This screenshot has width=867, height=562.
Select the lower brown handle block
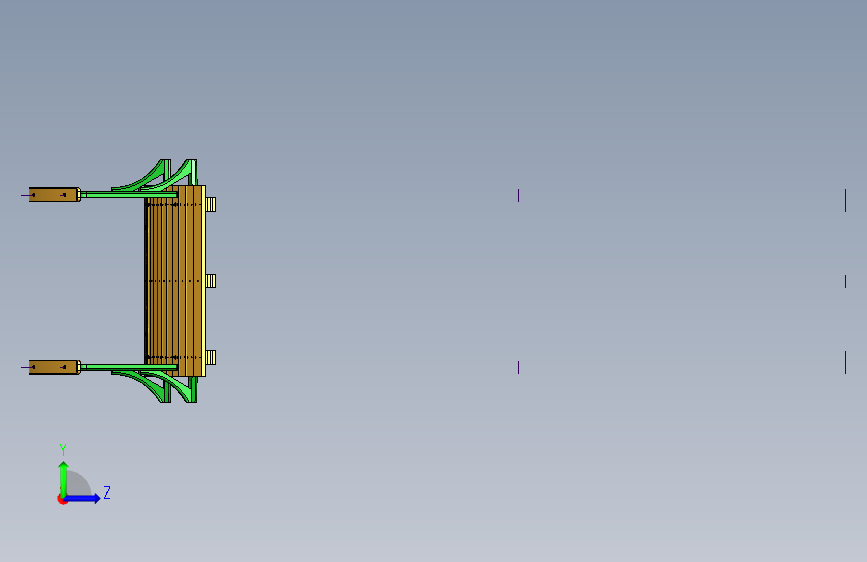coord(54,367)
